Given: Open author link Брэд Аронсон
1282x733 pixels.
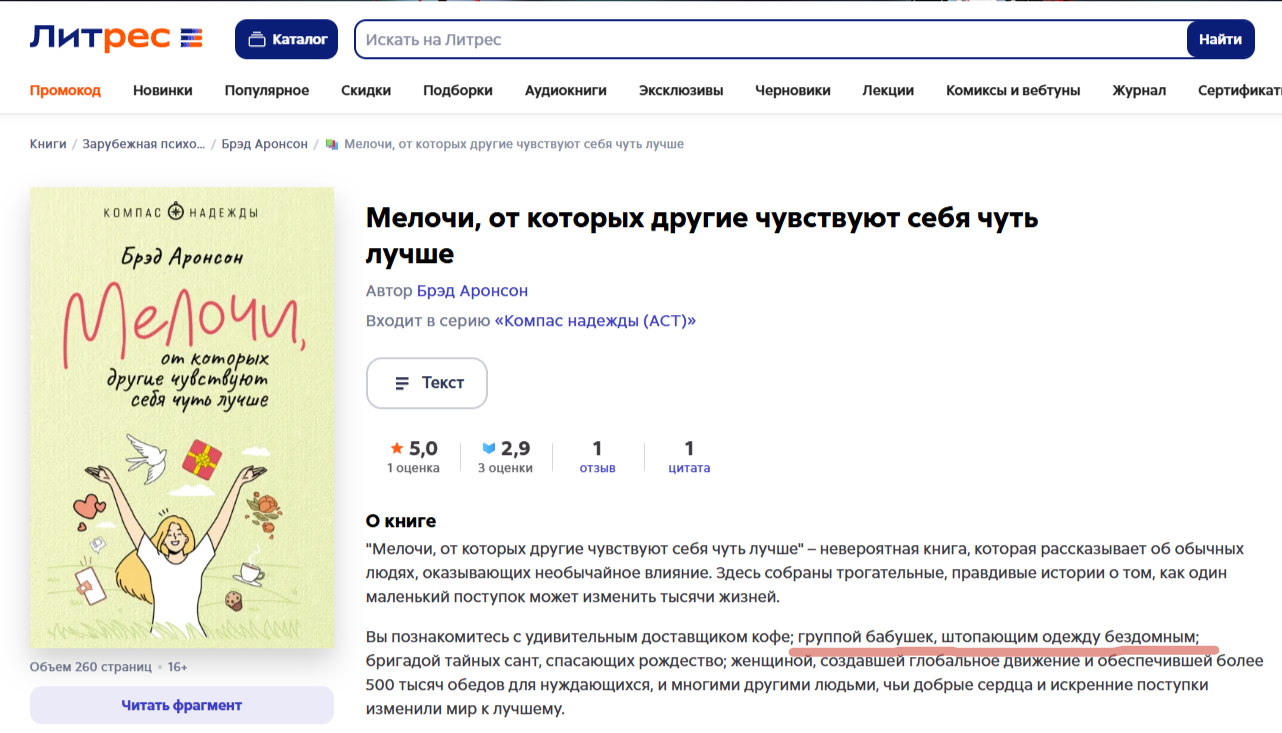Looking at the screenshot, I should [x=472, y=291].
